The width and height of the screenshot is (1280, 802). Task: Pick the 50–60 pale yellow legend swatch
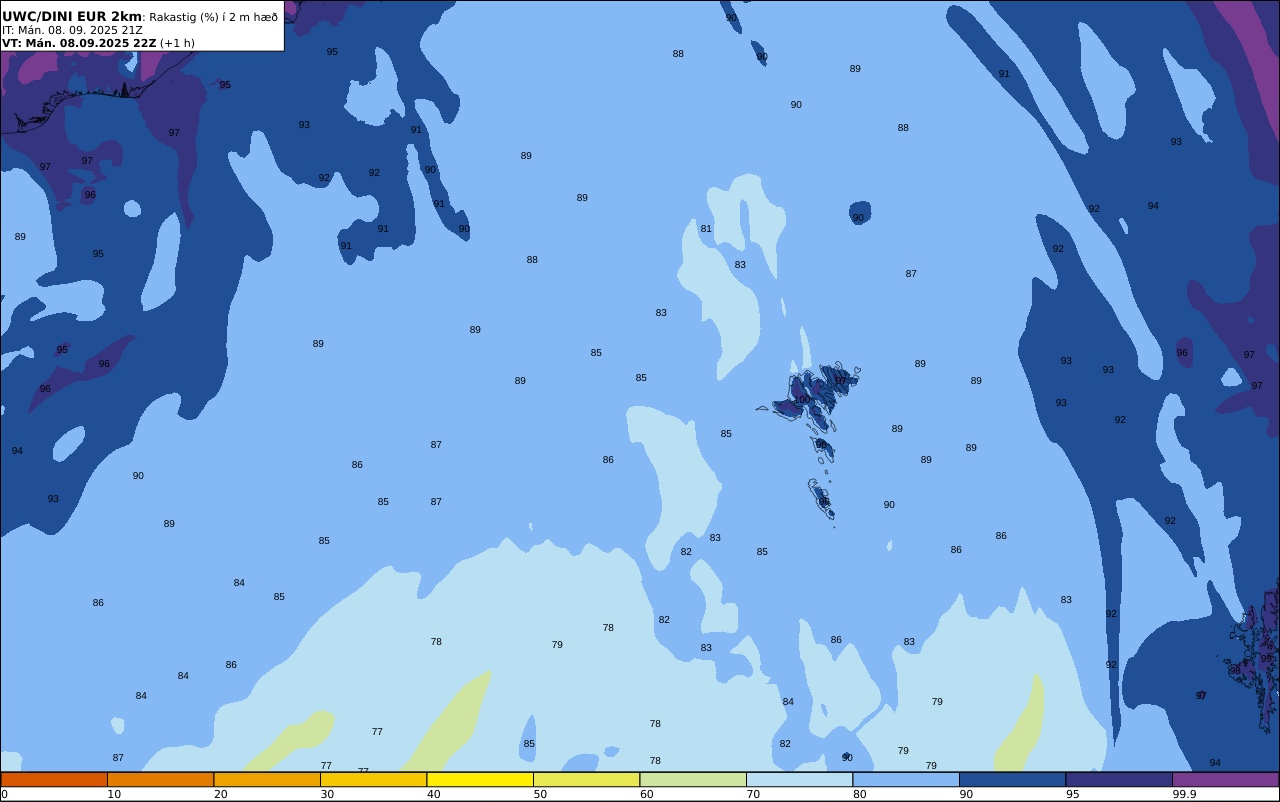pyautogui.click(x=586, y=779)
